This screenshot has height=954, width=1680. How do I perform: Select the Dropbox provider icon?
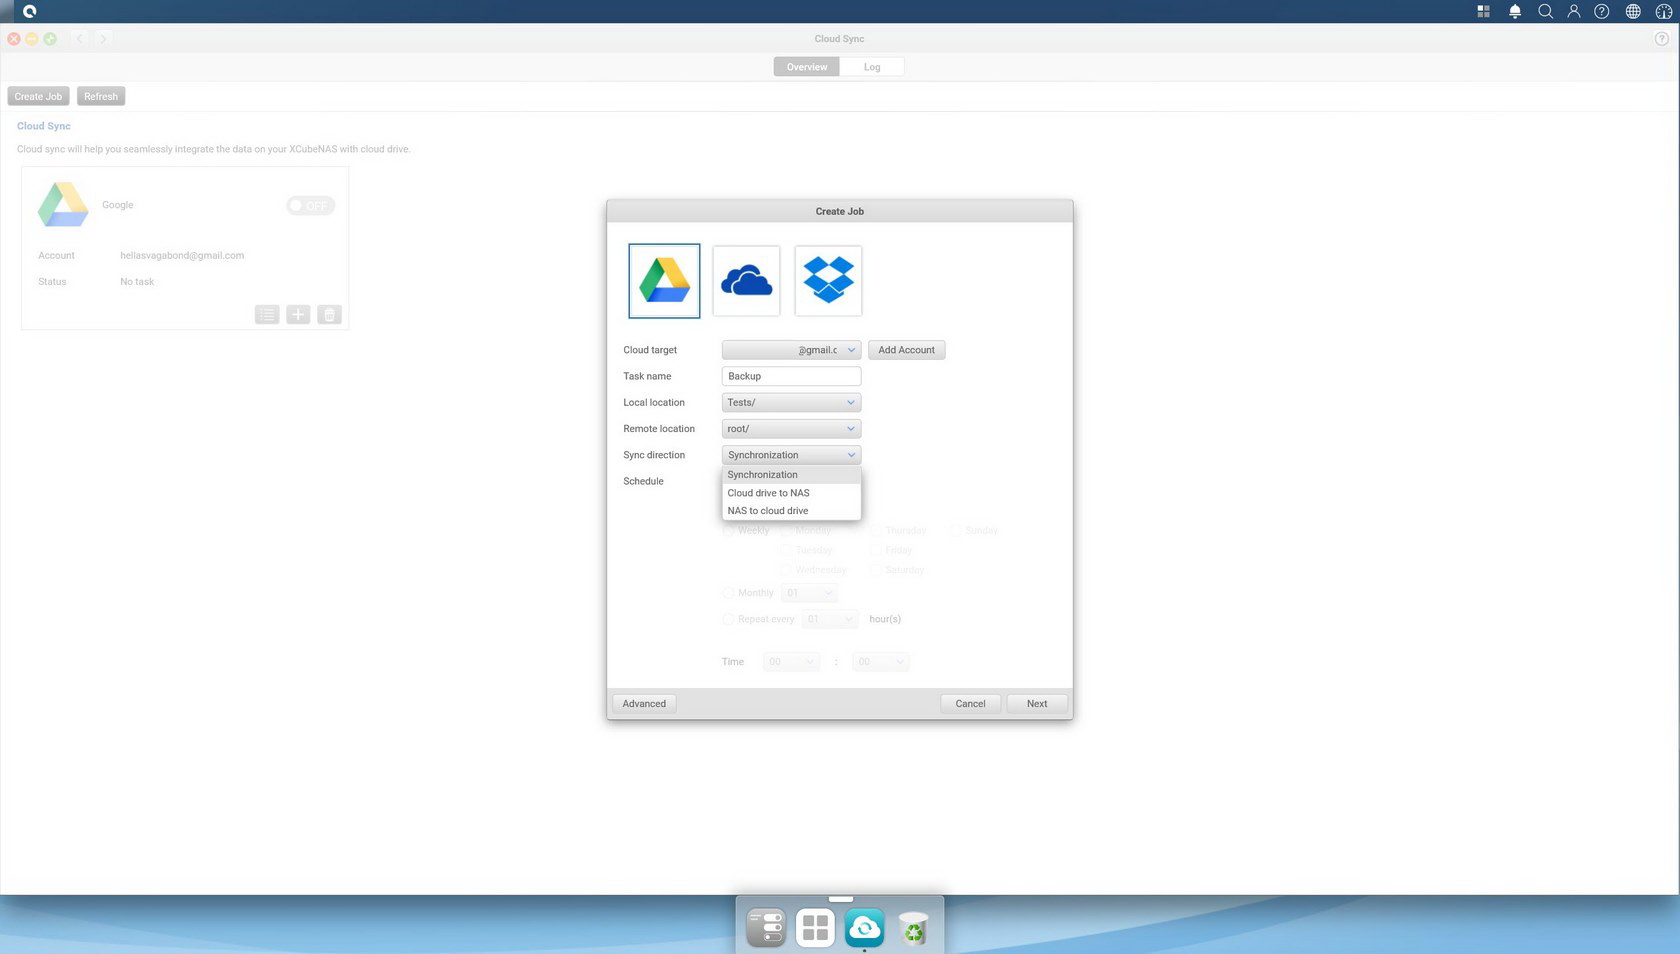click(828, 281)
